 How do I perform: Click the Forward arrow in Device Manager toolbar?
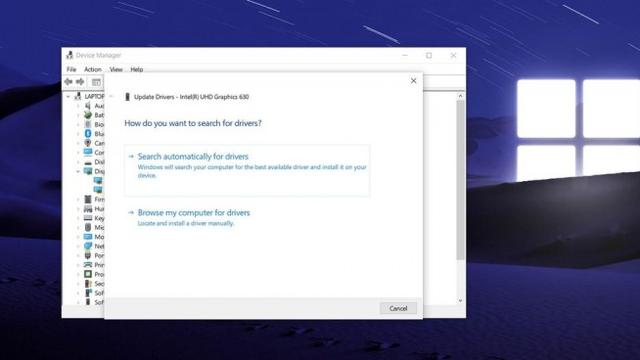coord(80,82)
